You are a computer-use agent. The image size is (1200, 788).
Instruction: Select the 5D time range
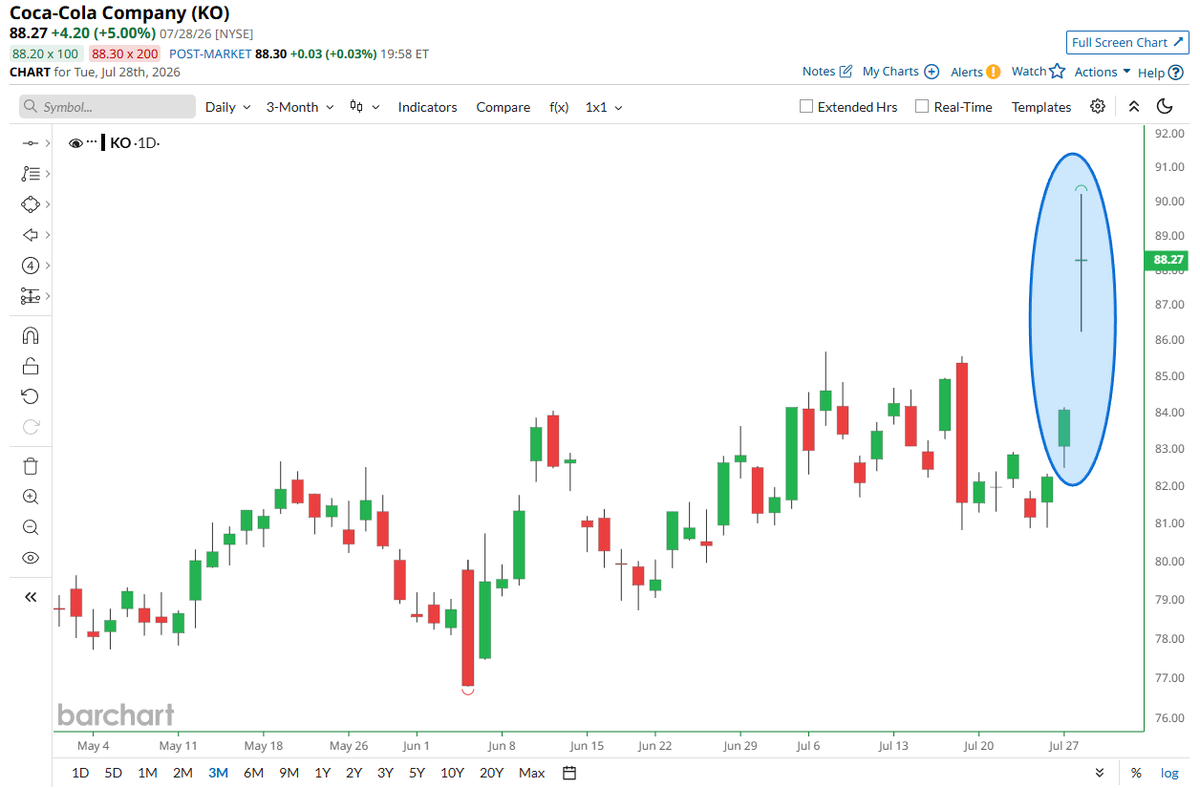pos(113,772)
